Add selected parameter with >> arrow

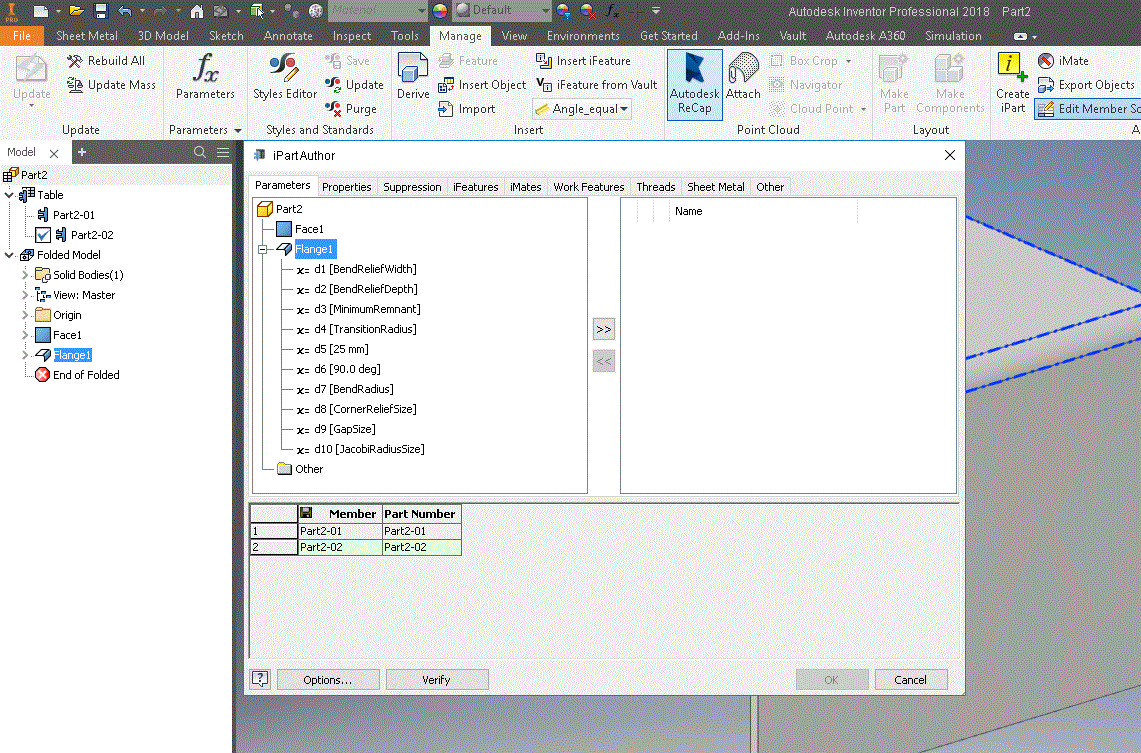(603, 330)
